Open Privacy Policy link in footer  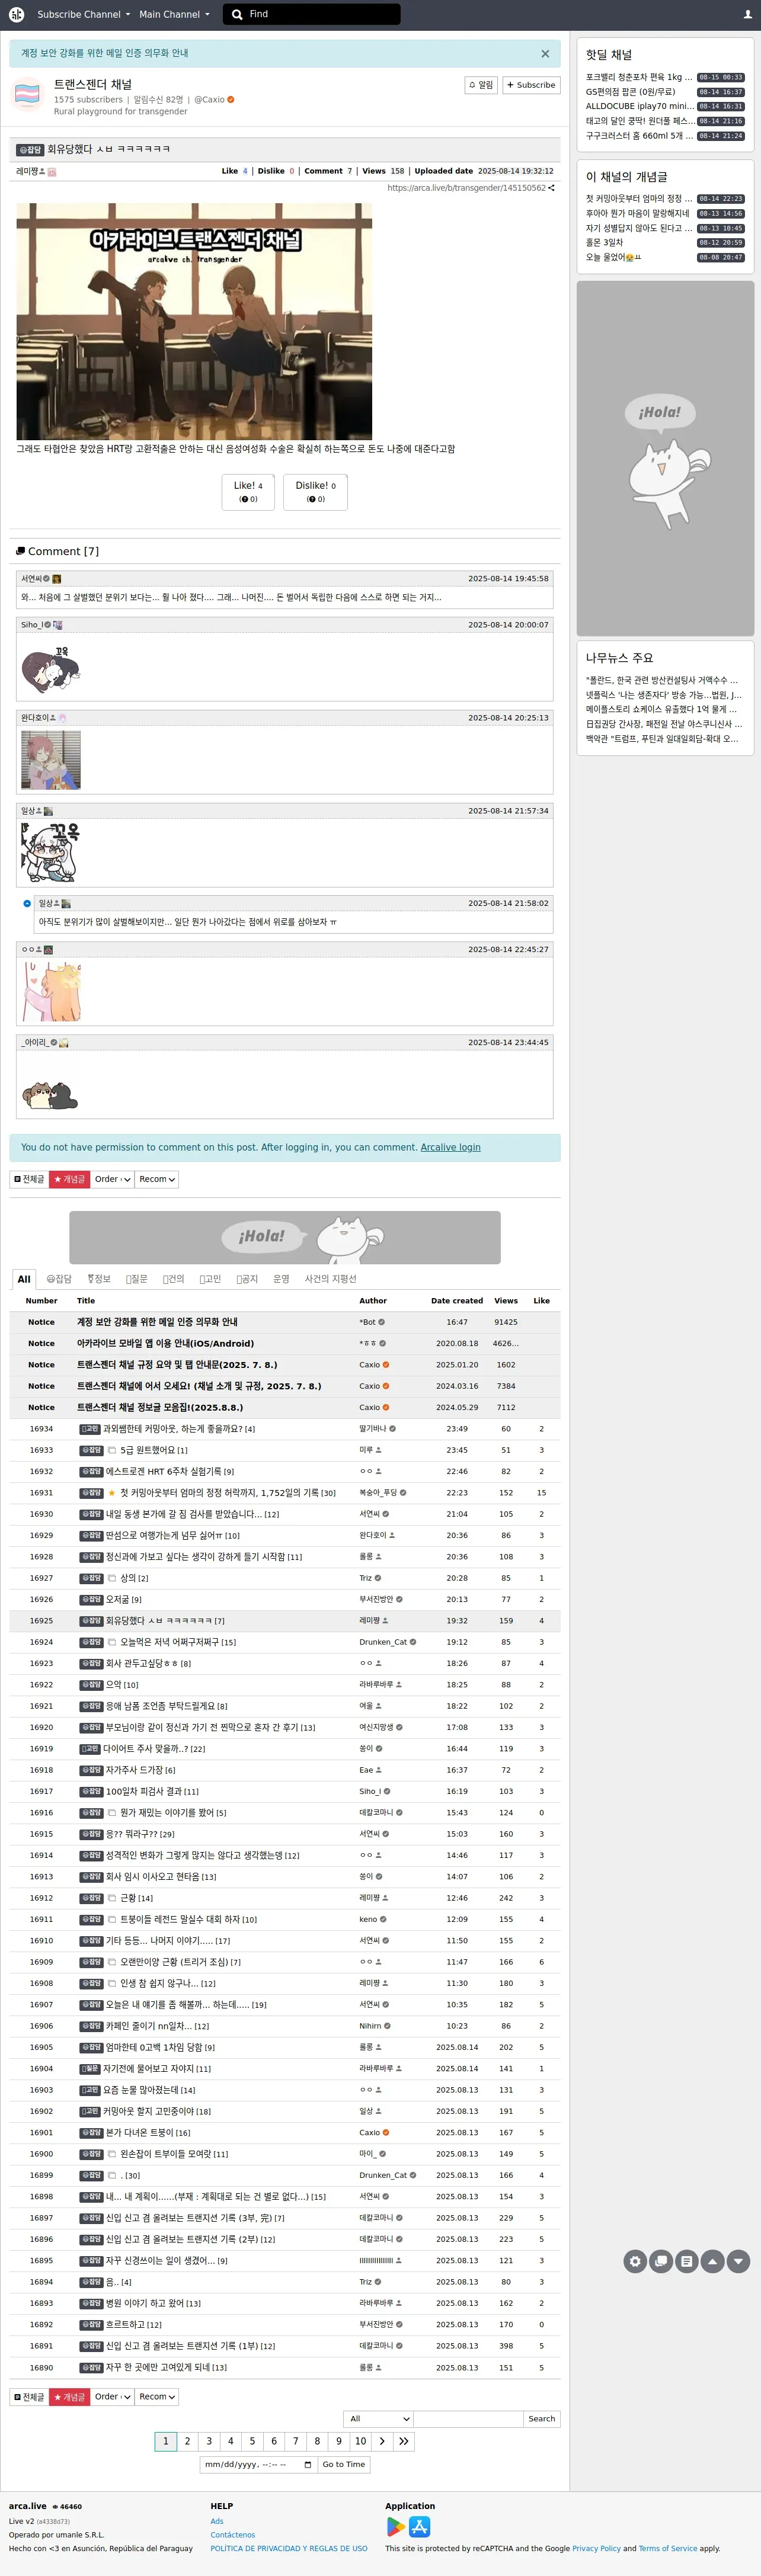[596, 2548]
